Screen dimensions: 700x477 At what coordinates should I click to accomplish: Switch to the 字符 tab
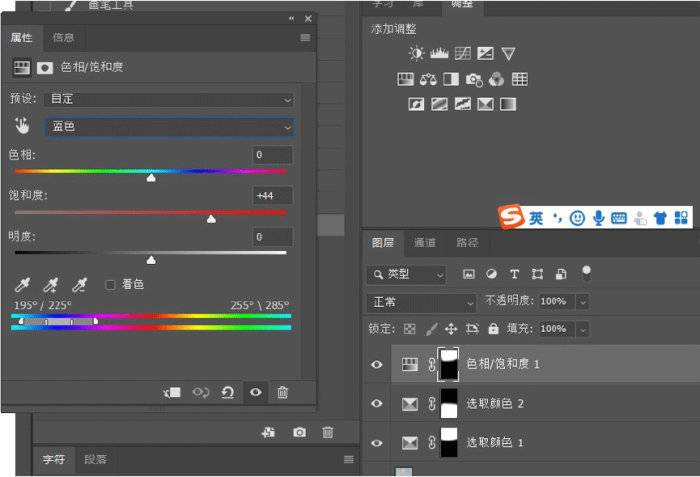tap(54, 460)
